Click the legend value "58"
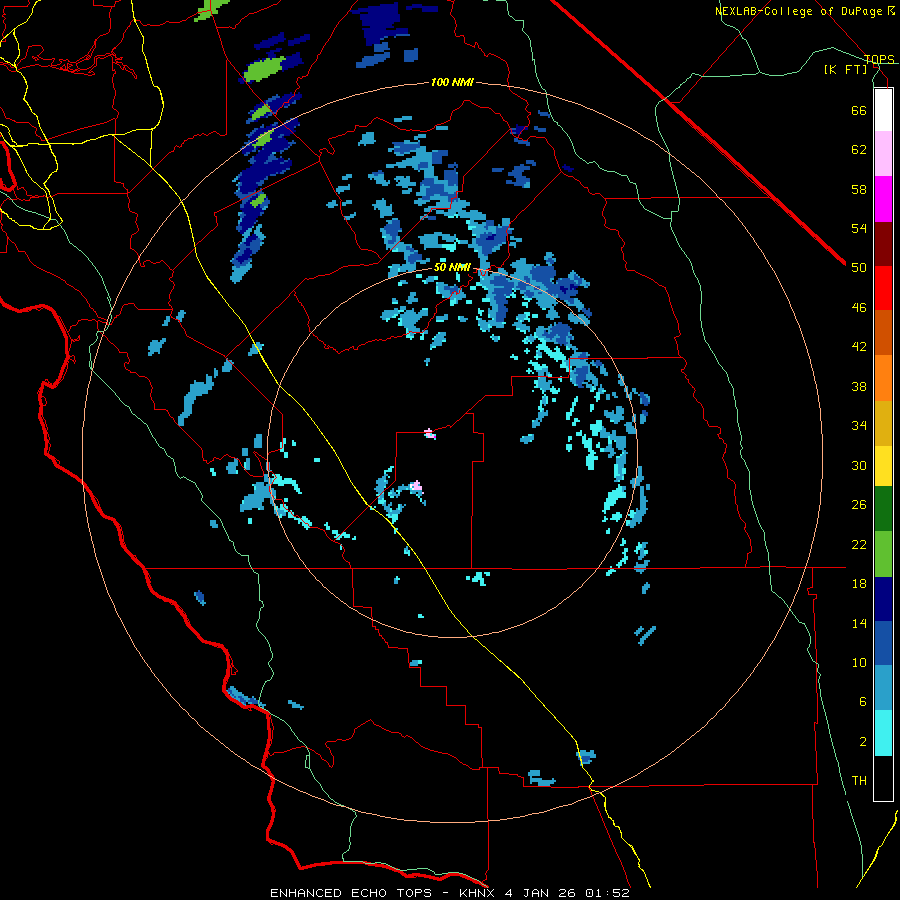This screenshot has height=900, width=900. (x=859, y=189)
